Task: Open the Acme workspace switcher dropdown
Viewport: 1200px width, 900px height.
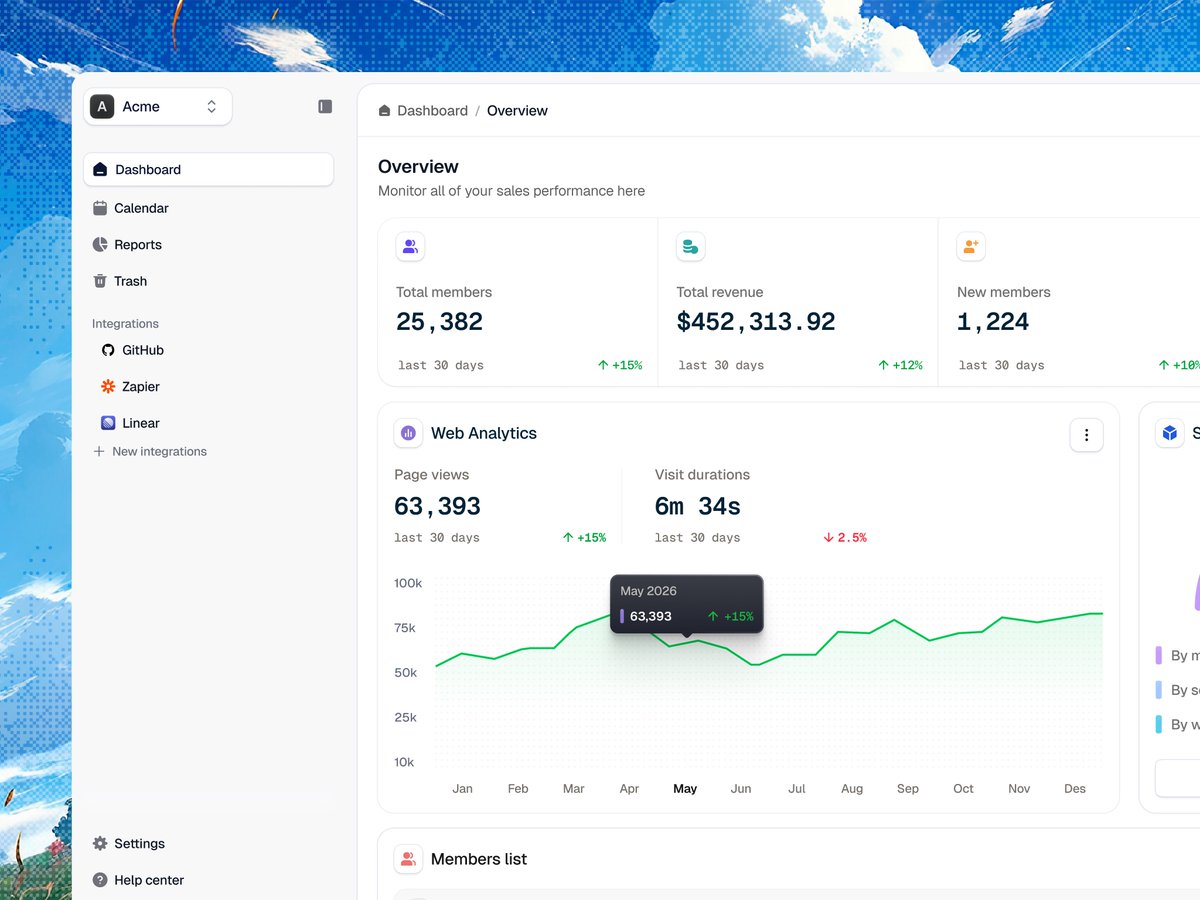Action: [x=158, y=107]
